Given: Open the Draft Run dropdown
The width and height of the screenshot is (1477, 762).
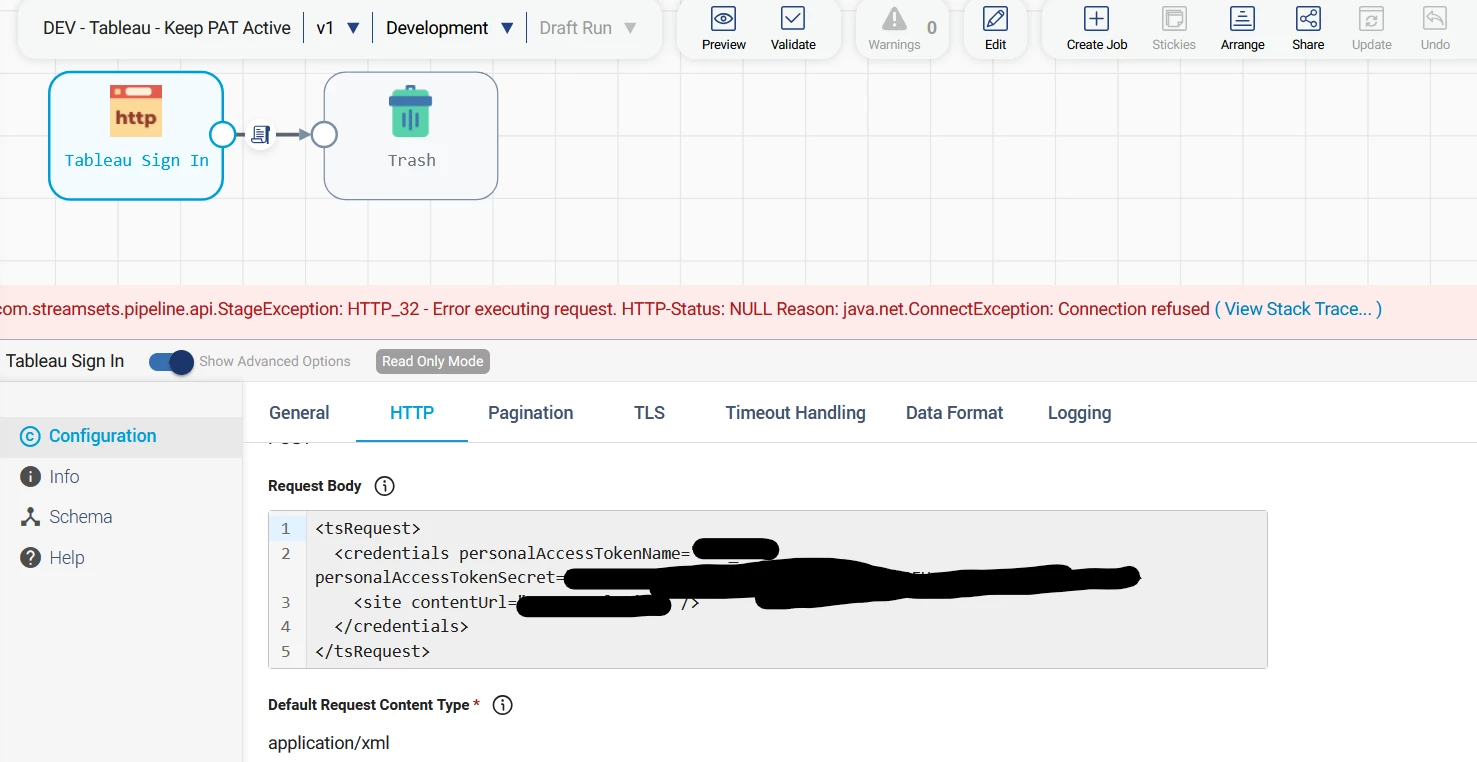Looking at the screenshot, I should [x=588, y=28].
